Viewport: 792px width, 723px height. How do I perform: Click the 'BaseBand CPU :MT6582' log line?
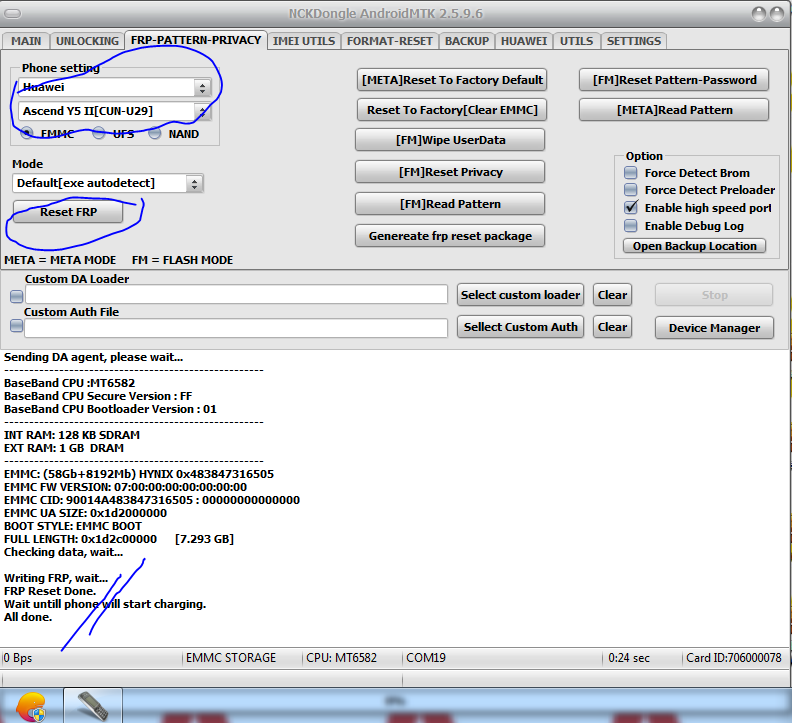(69, 383)
